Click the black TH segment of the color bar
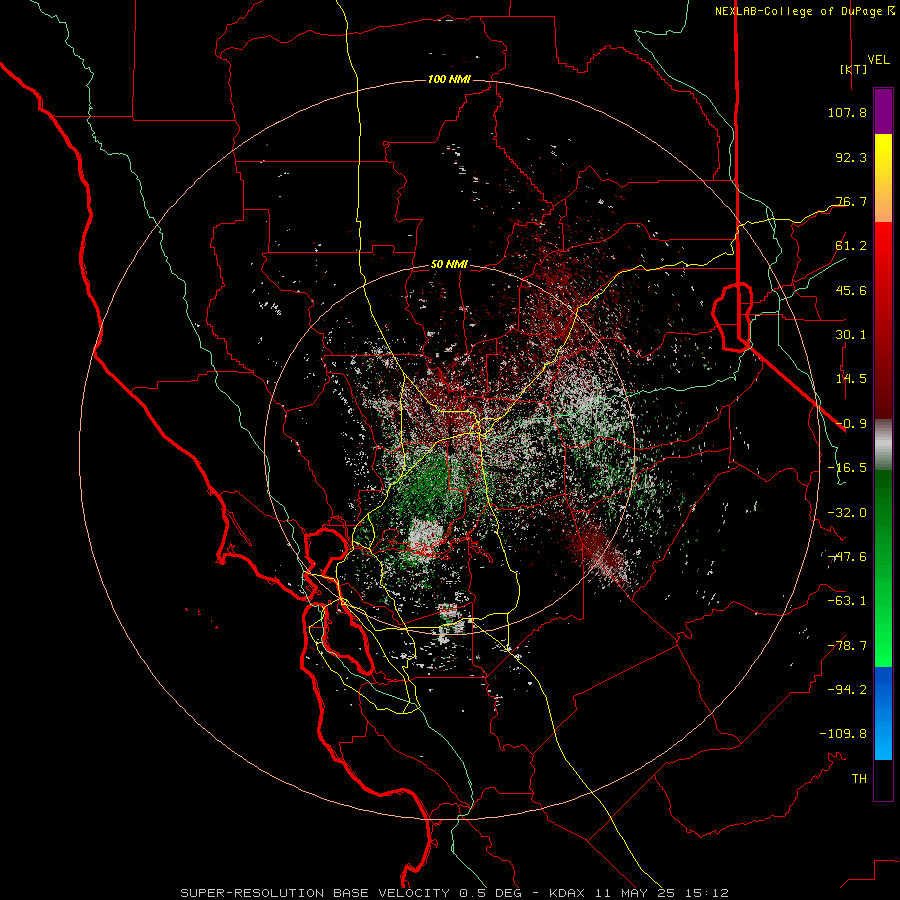The image size is (900, 900). point(883,780)
